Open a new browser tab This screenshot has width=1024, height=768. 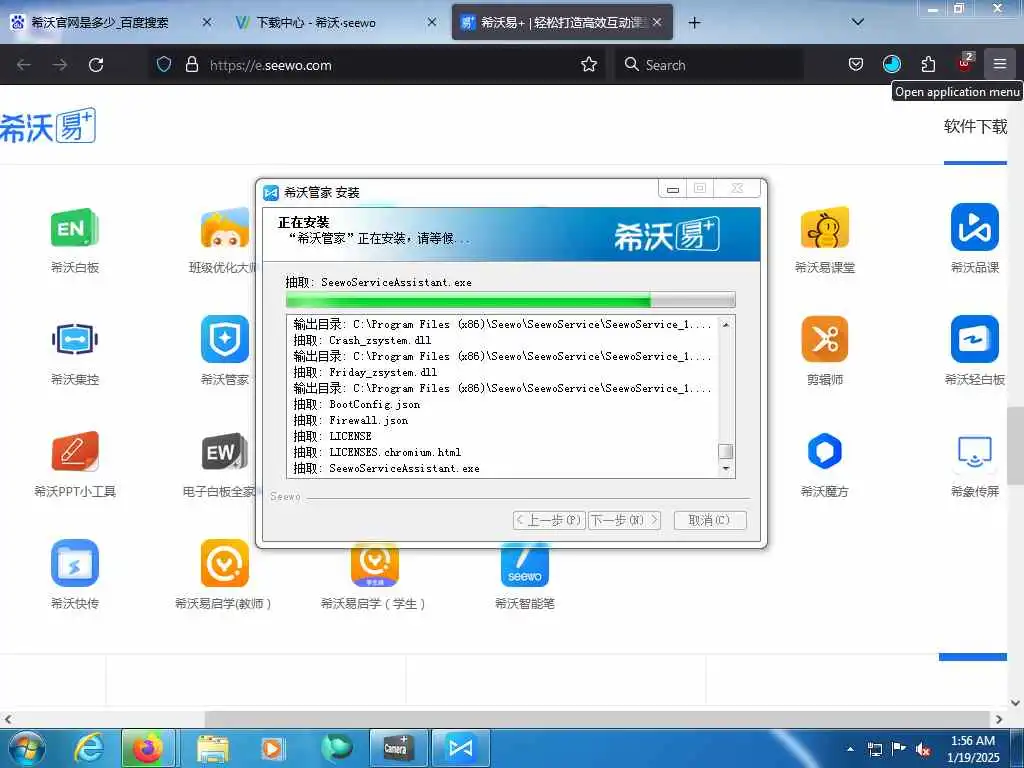point(694,22)
